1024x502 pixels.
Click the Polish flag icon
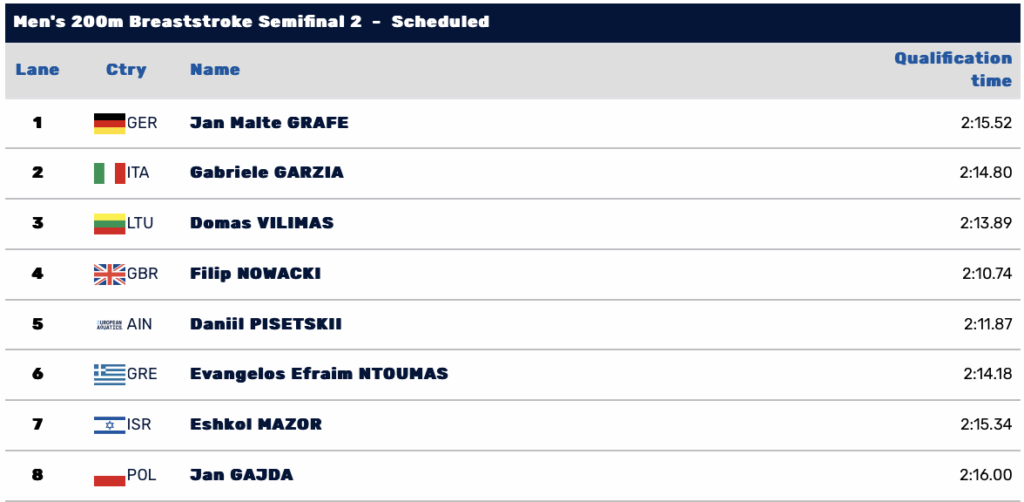click(x=109, y=475)
